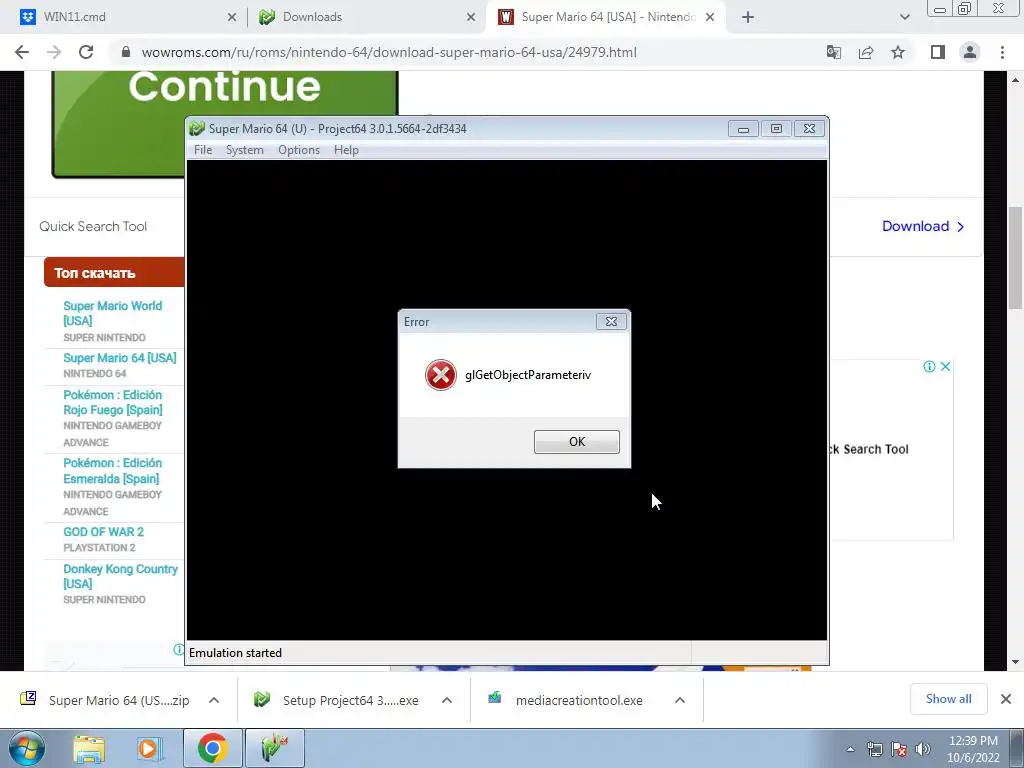
Task: Reload the wowroms page
Action: tap(86, 52)
